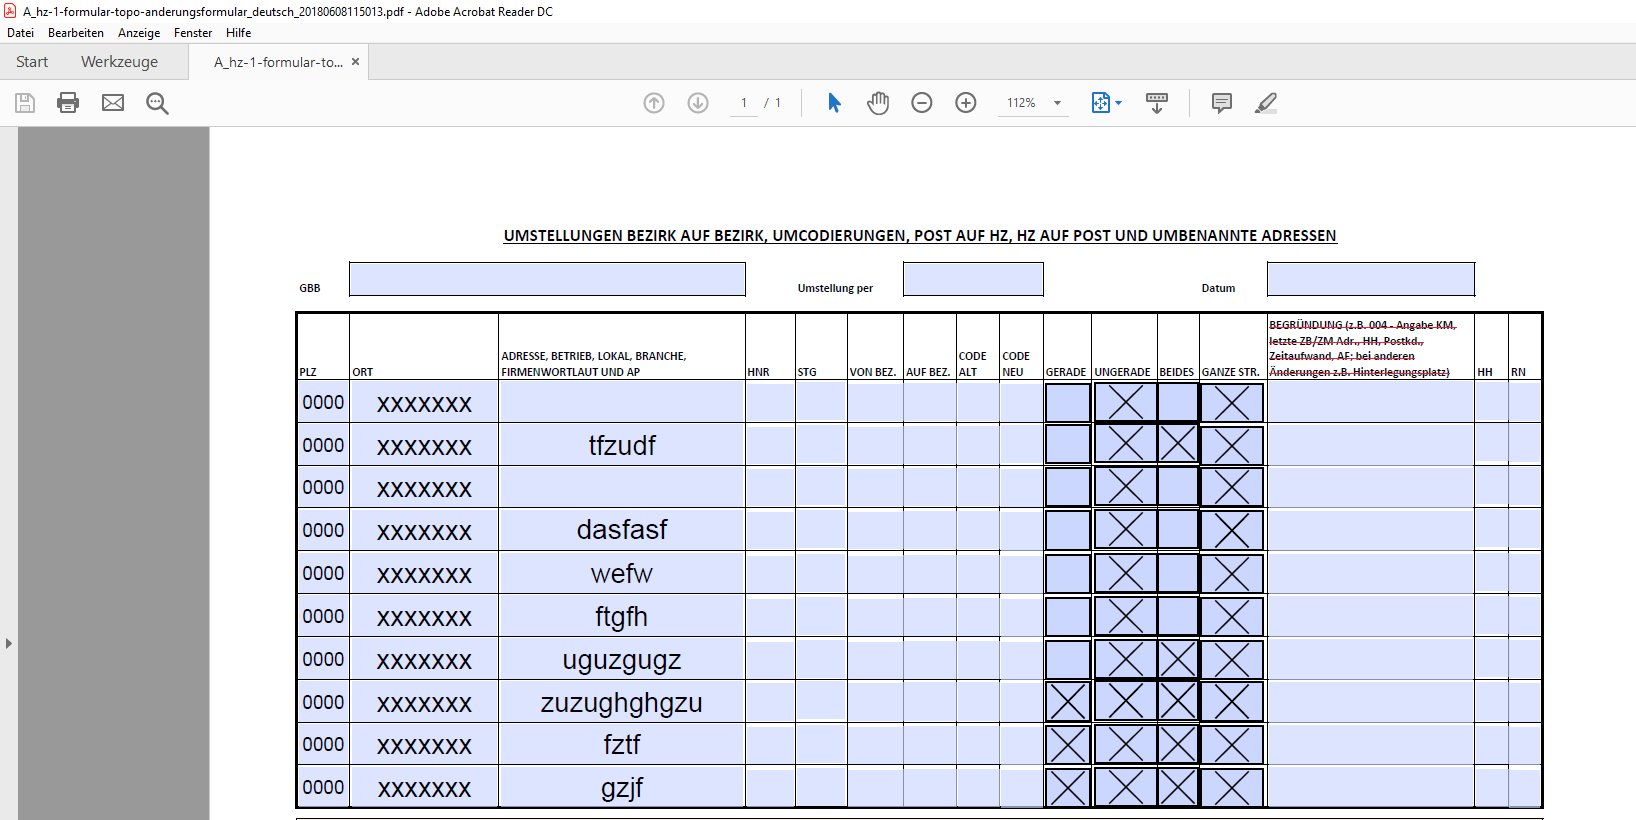Viewport: 1636px width, 820px height.
Task: Click the STG cell in the dasfasf row
Action: click(x=821, y=530)
